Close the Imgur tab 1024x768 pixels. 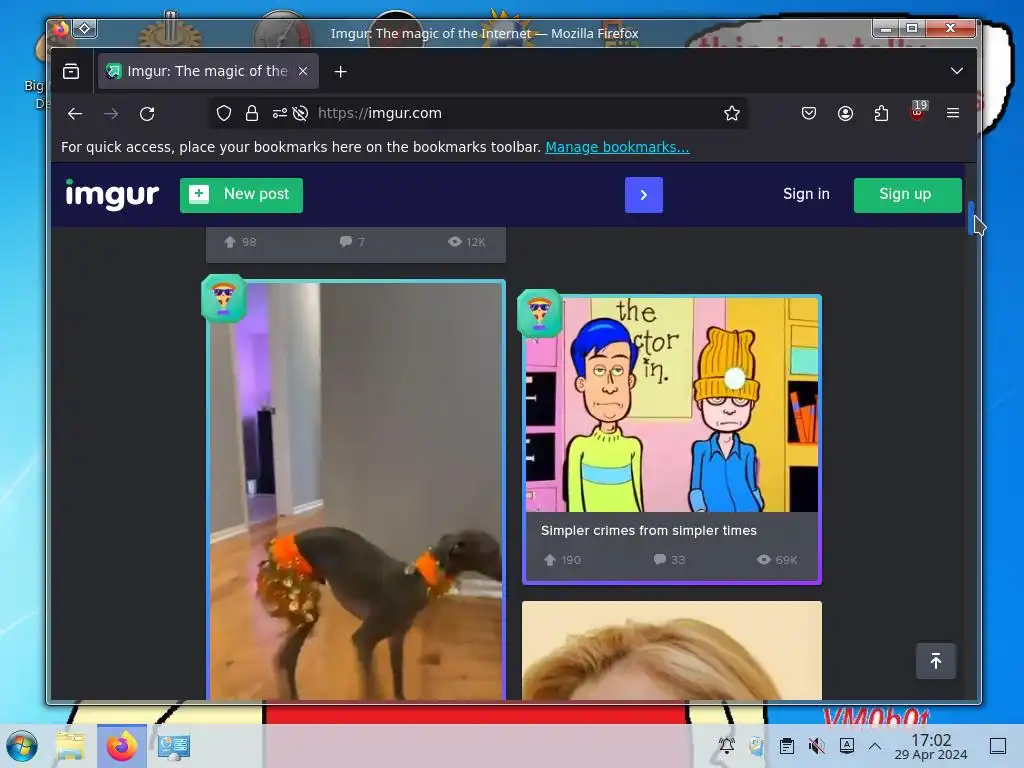(x=303, y=71)
